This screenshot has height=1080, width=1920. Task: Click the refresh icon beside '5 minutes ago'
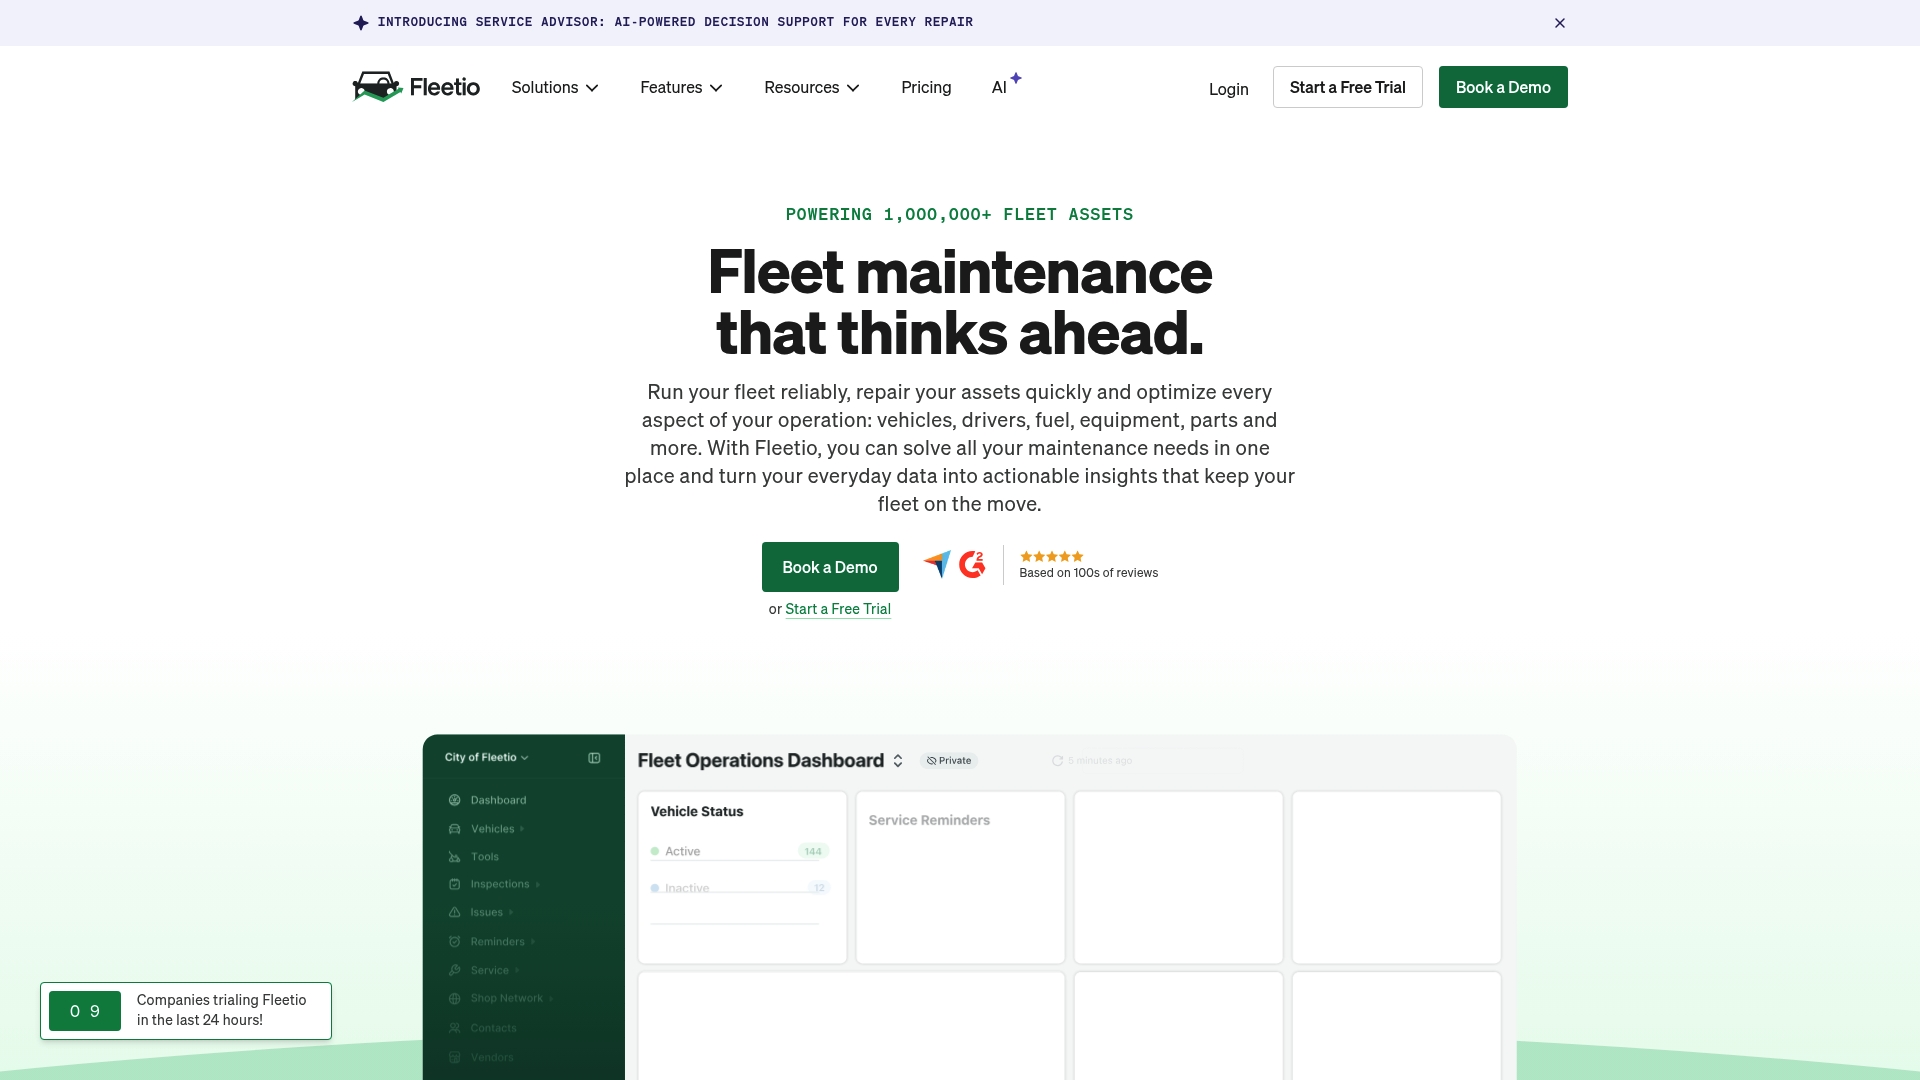(1057, 761)
